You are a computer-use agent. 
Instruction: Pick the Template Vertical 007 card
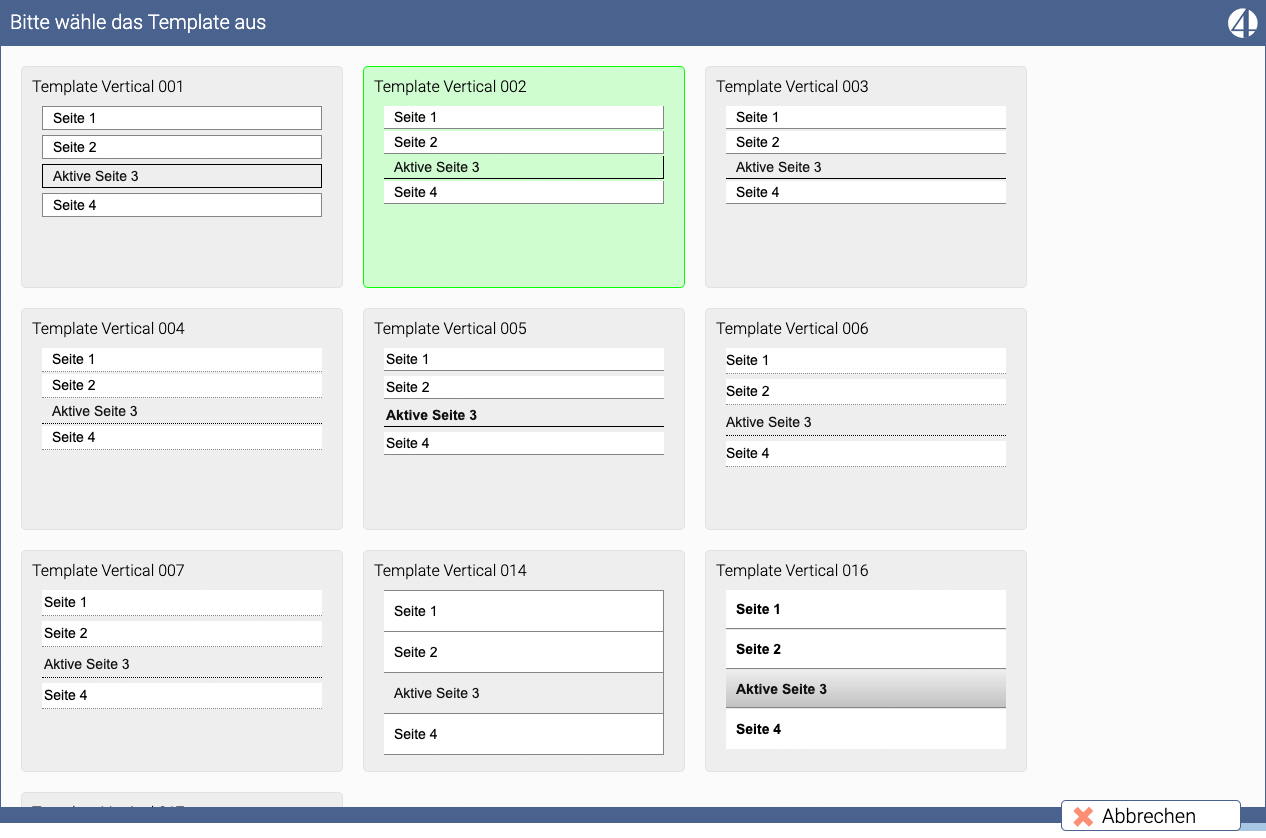pos(182,661)
